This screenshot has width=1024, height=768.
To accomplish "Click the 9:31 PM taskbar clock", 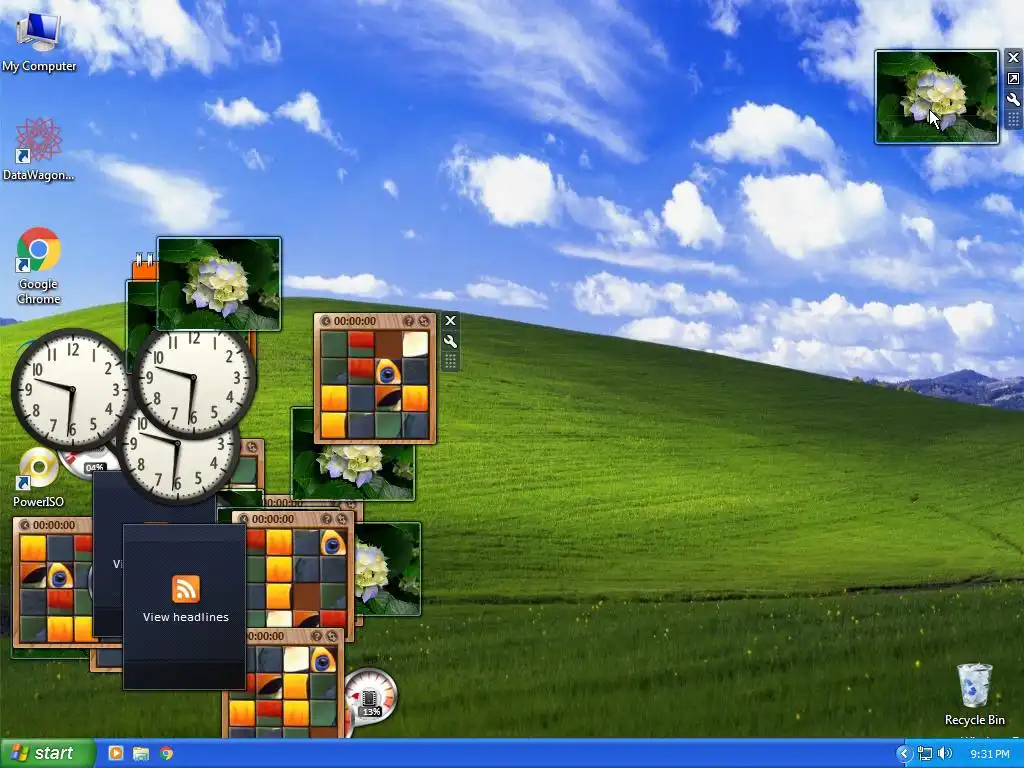I will coord(990,754).
